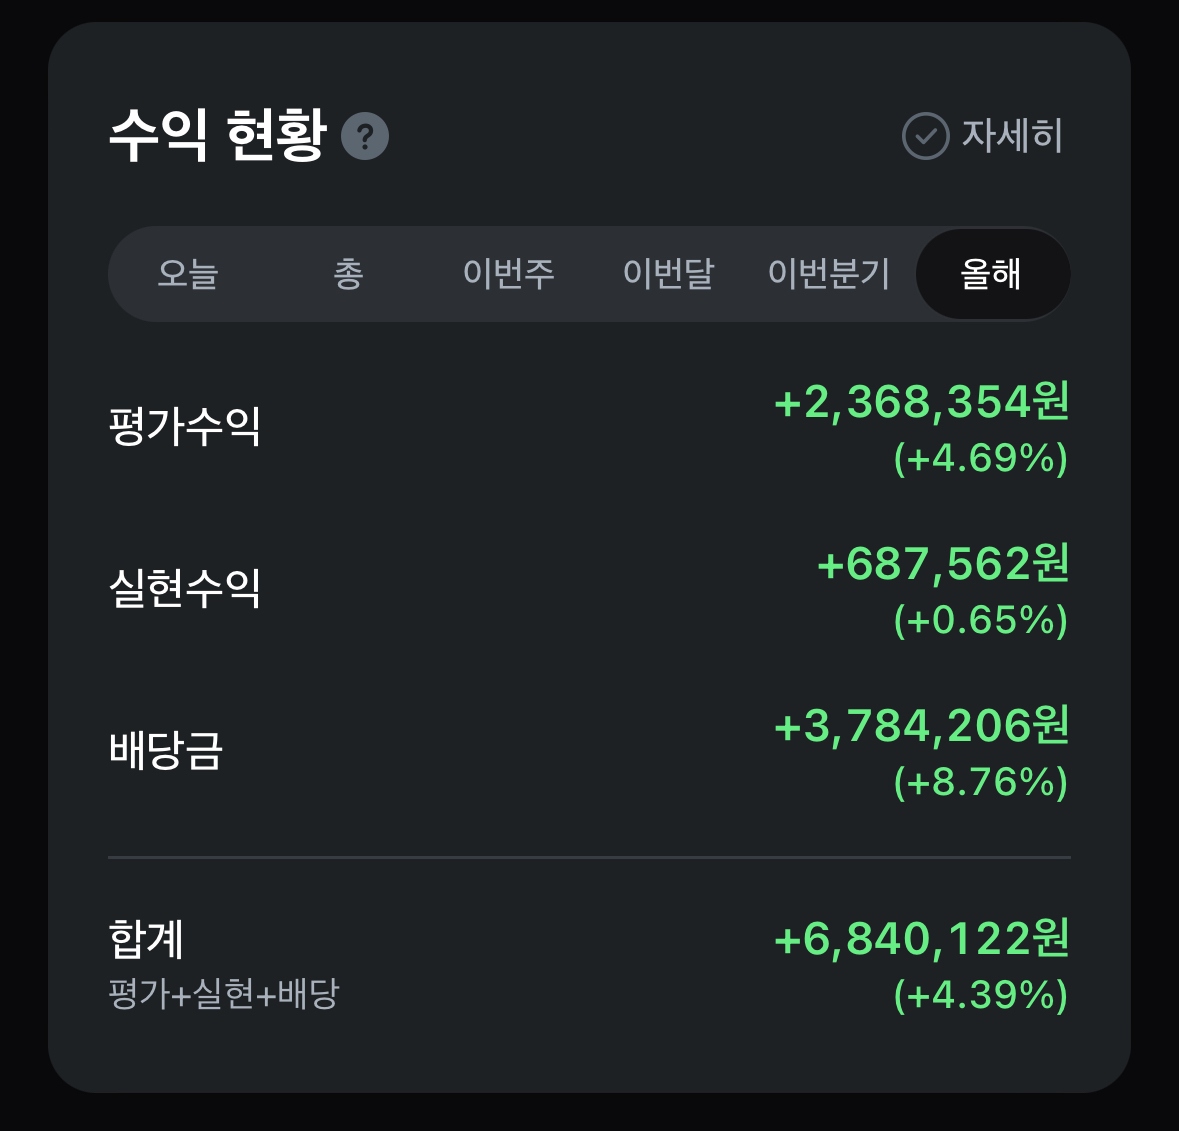Image resolution: width=1179 pixels, height=1131 pixels.
Task: Click the 수익 현황 heading
Action: [218, 135]
